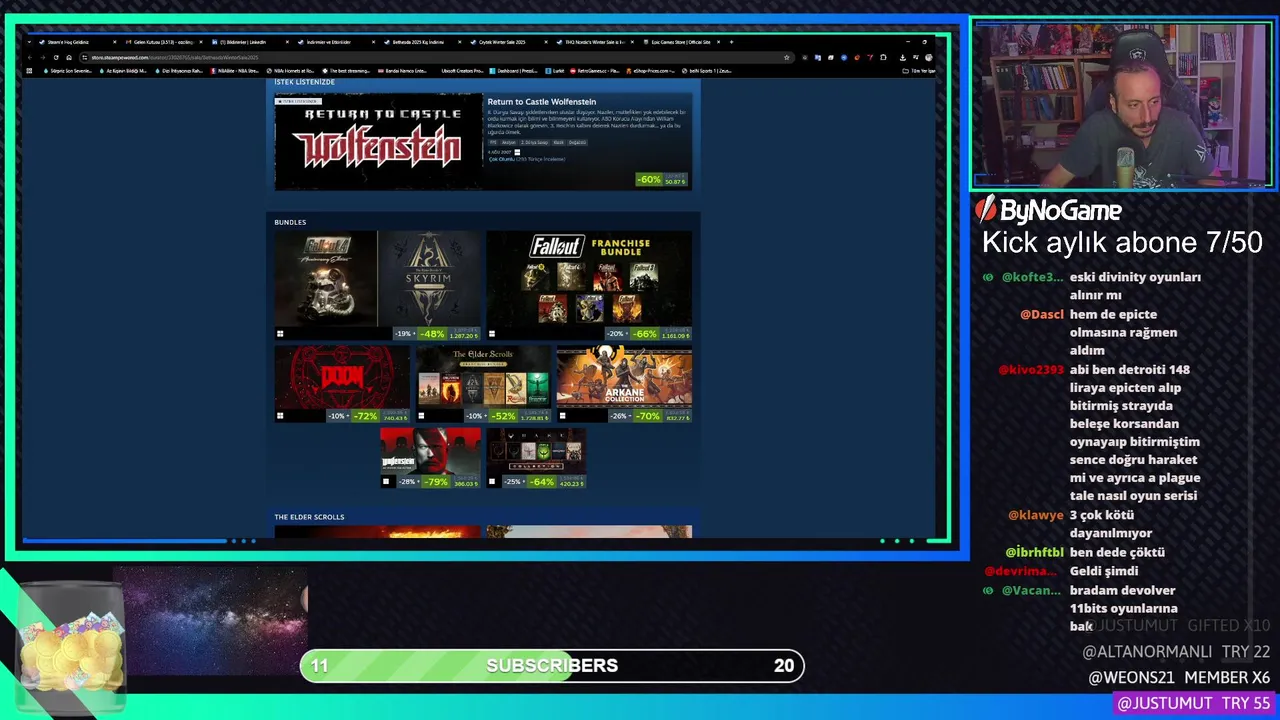Click the browser back arrow
Image resolution: width=1280 pixels, height=720 pixels.
(30, 57)
